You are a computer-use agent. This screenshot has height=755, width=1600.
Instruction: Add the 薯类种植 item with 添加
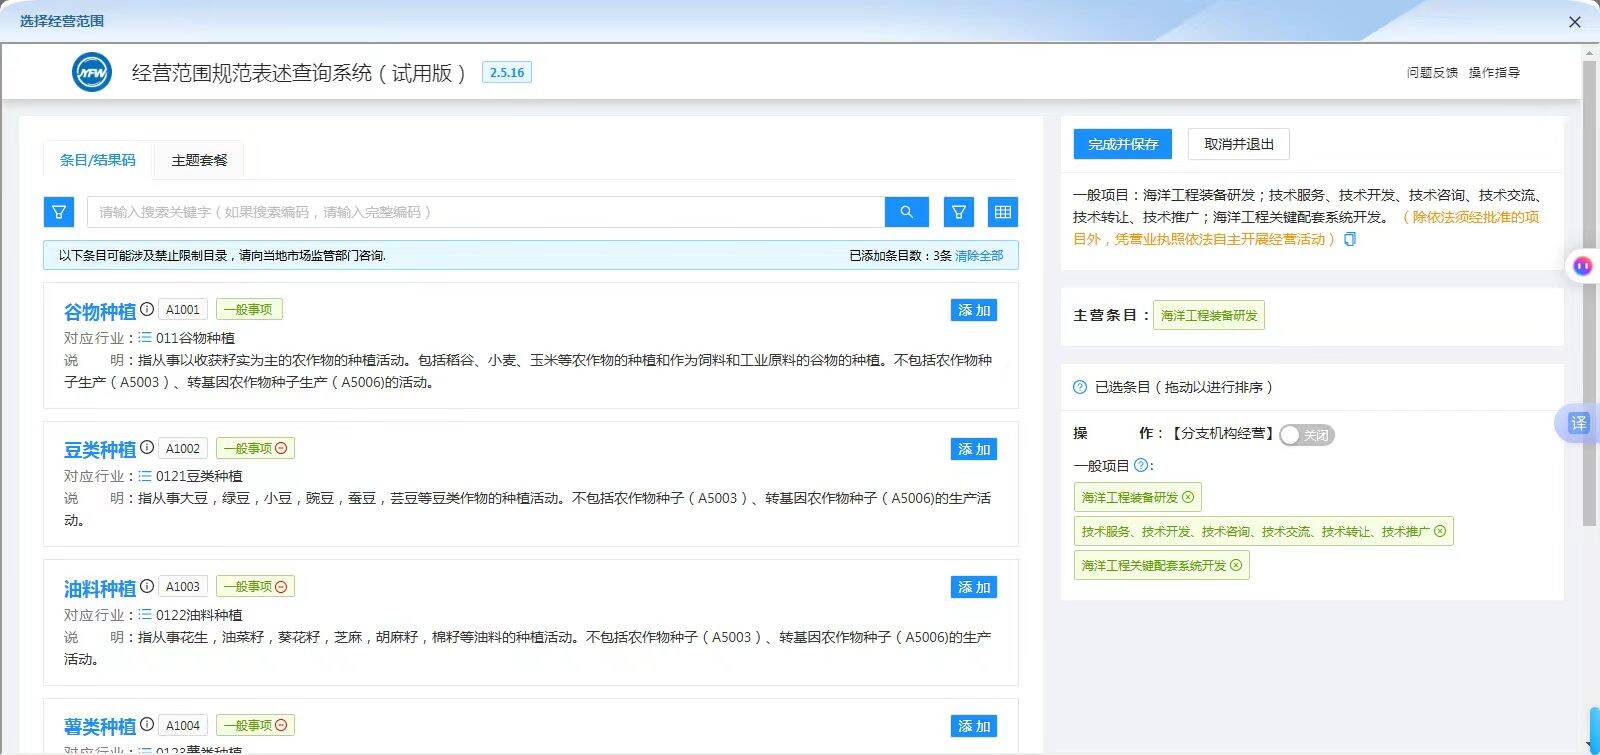974,726
